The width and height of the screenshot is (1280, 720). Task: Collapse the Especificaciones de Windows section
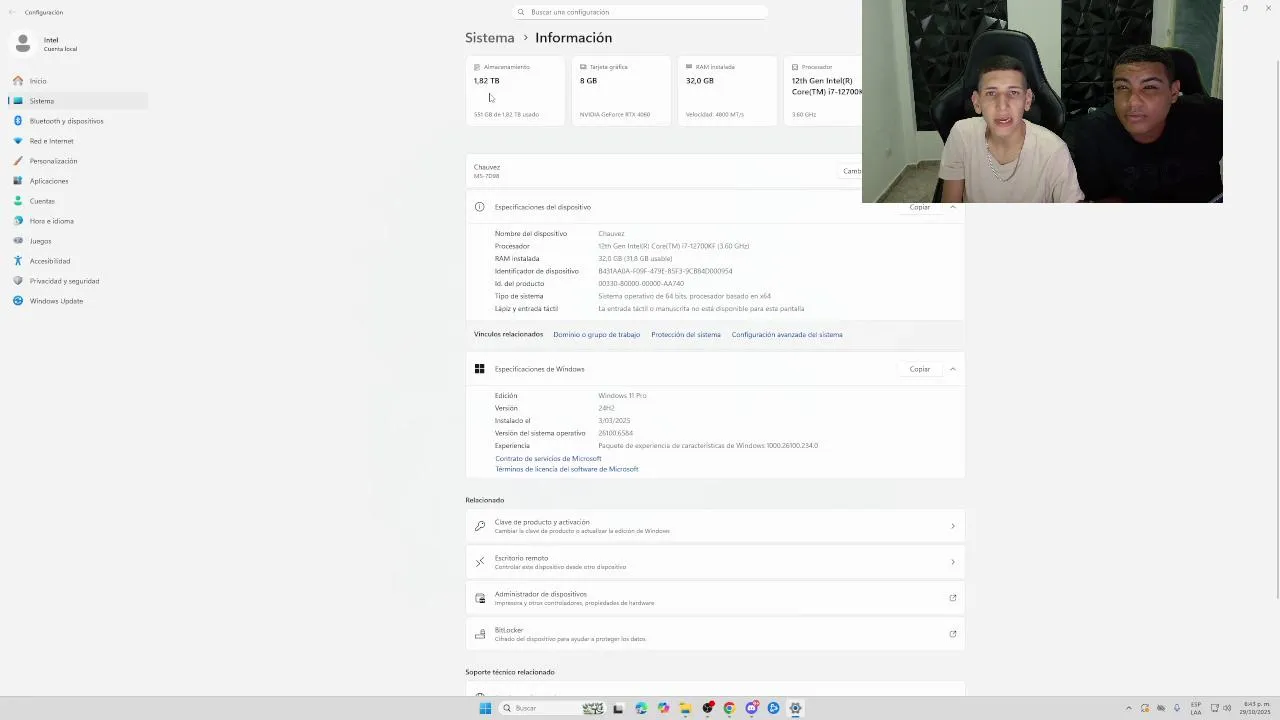(953, 369)
